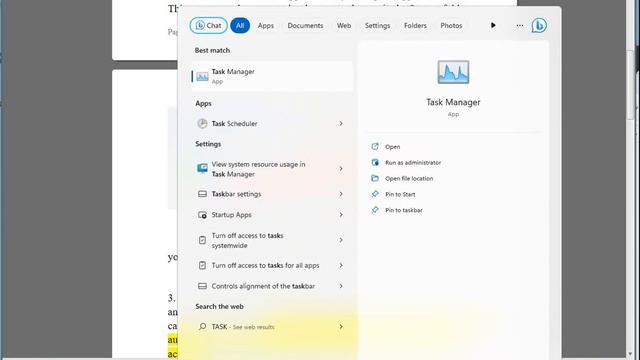Choose Open file location
This screenshot has width=640, height=360.
tap(409, 178)
